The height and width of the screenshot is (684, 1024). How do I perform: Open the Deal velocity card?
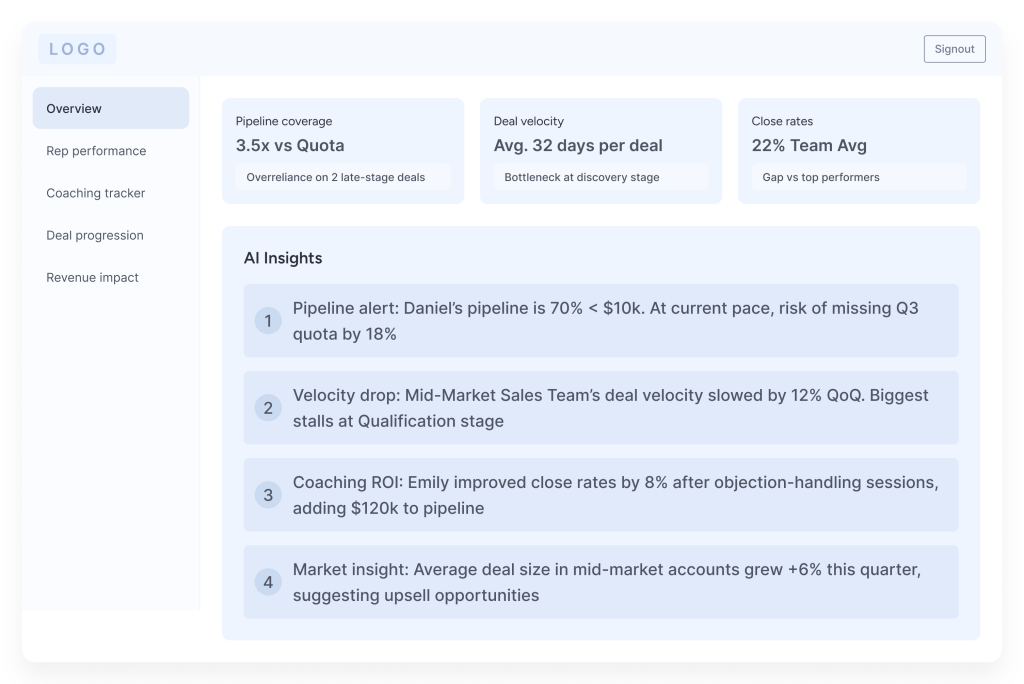pos(601,135)
